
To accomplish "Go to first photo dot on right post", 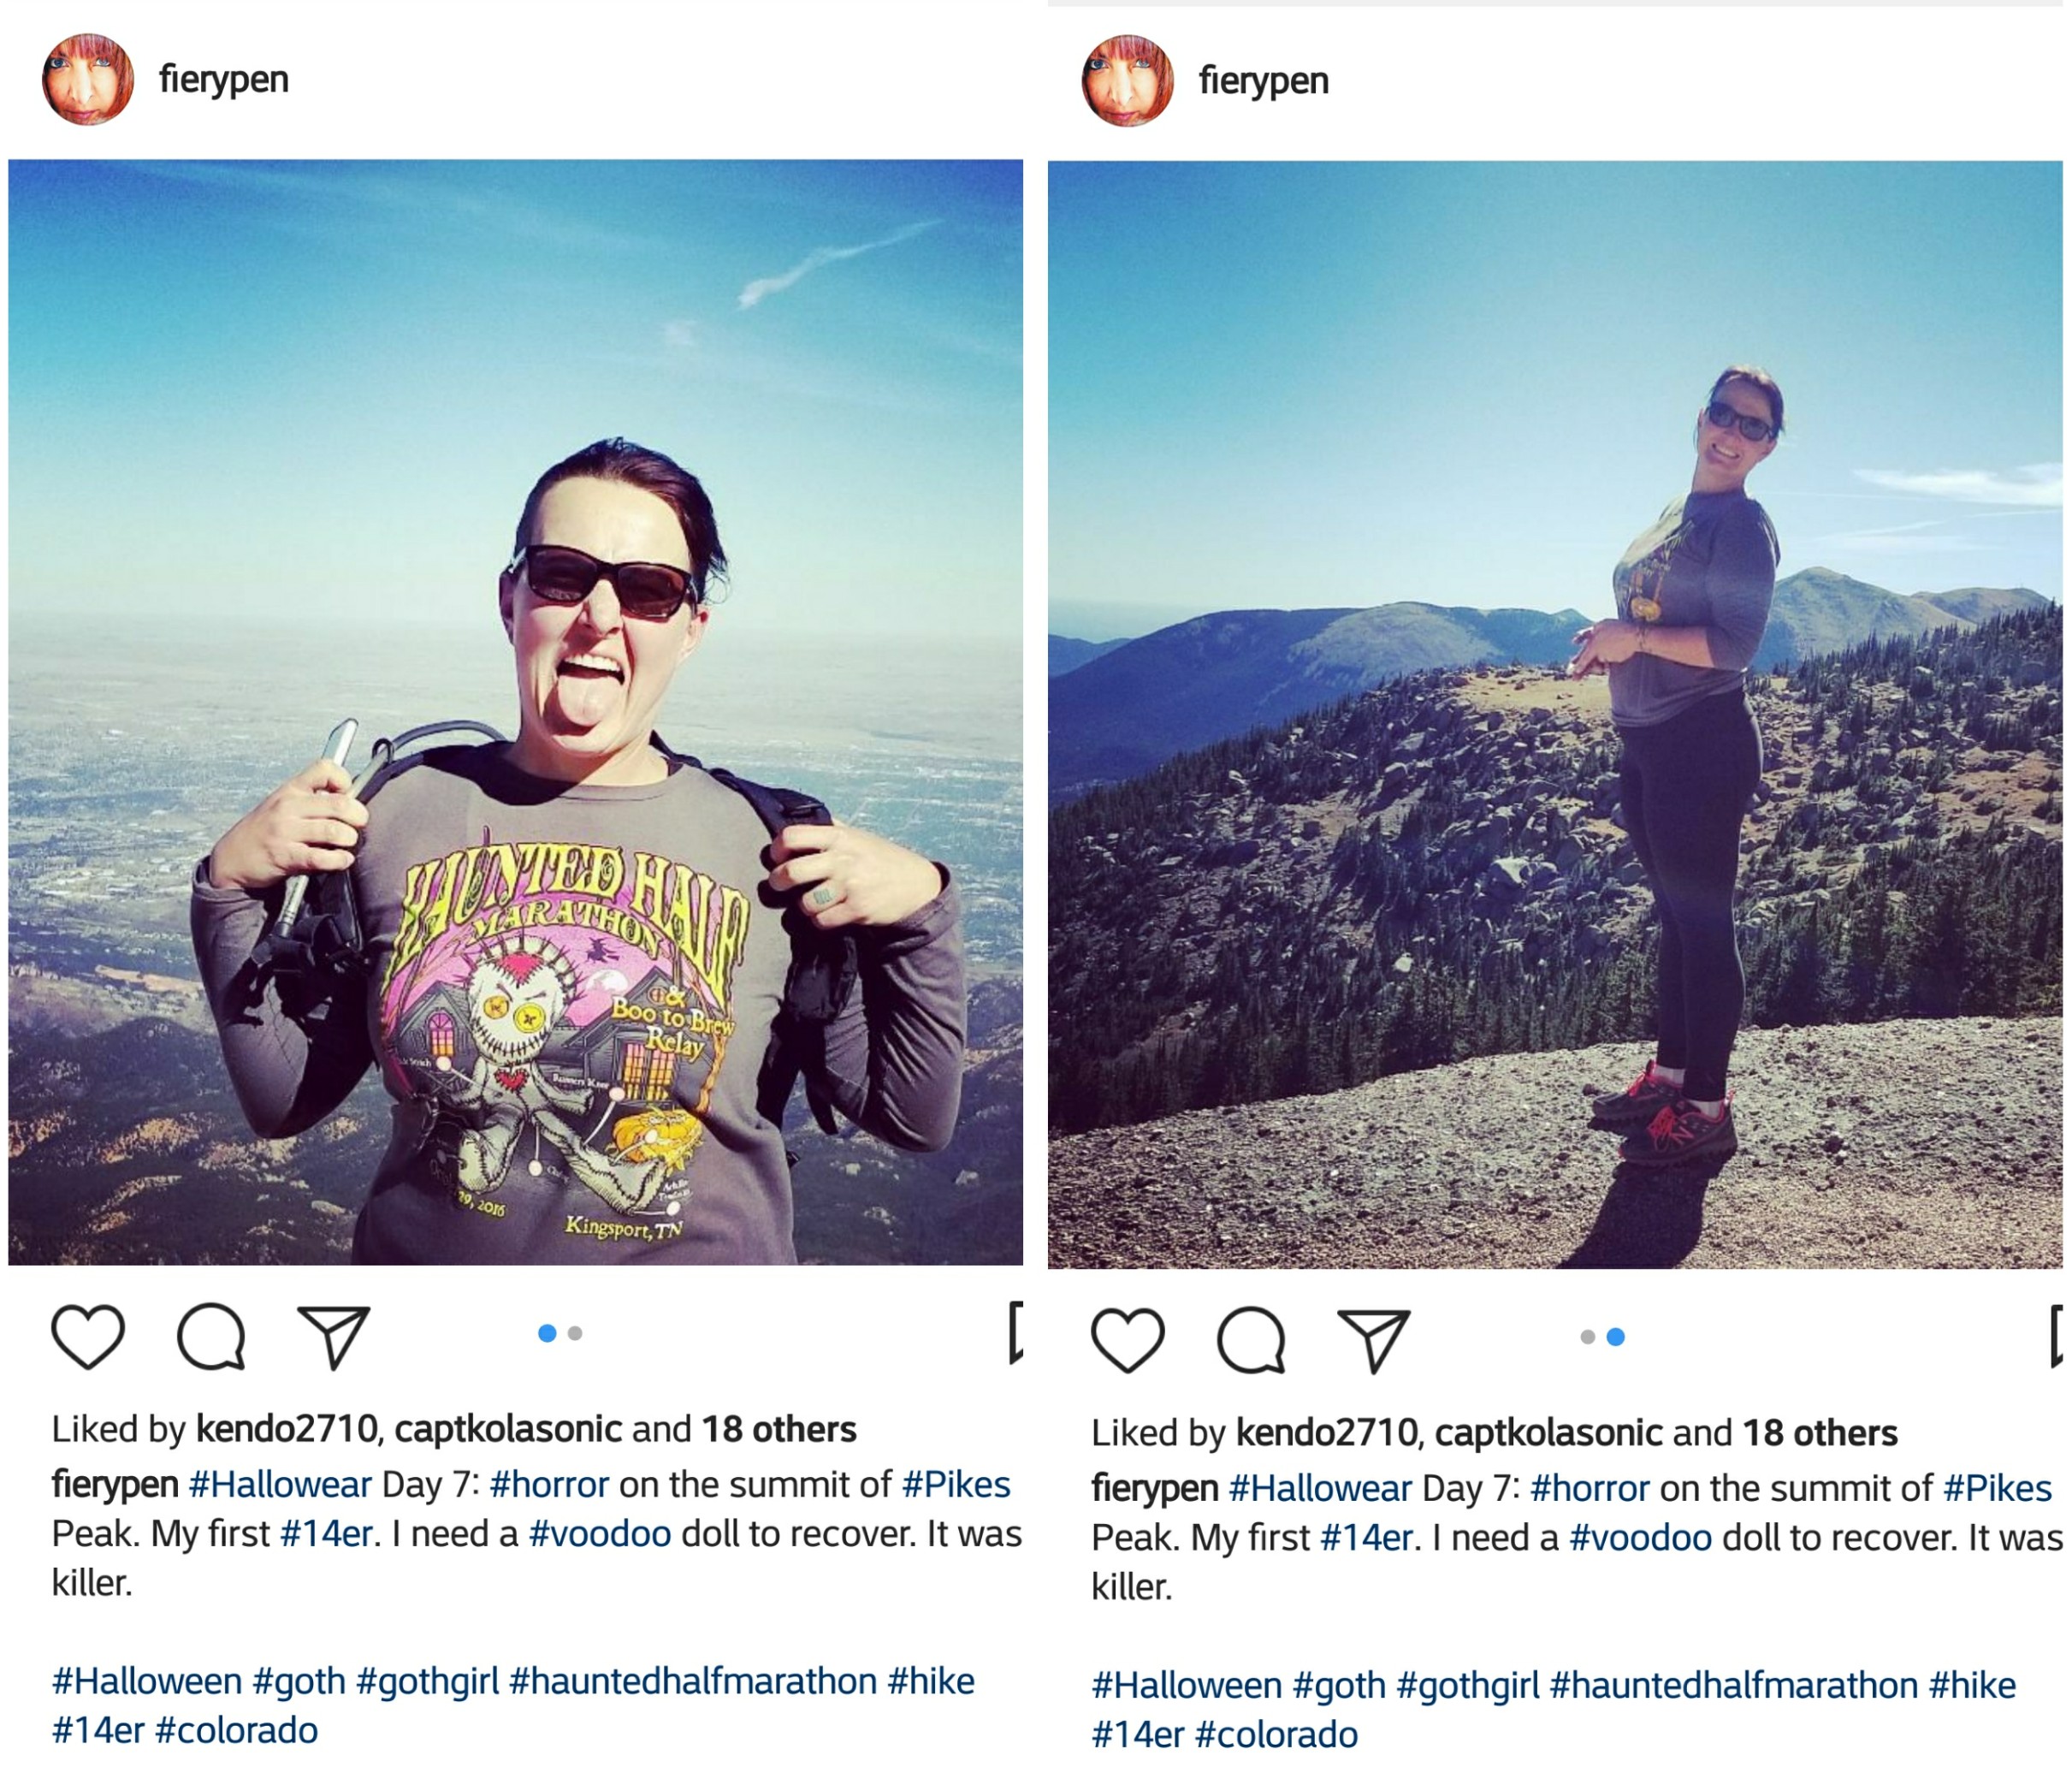I will [1587, 1337].
